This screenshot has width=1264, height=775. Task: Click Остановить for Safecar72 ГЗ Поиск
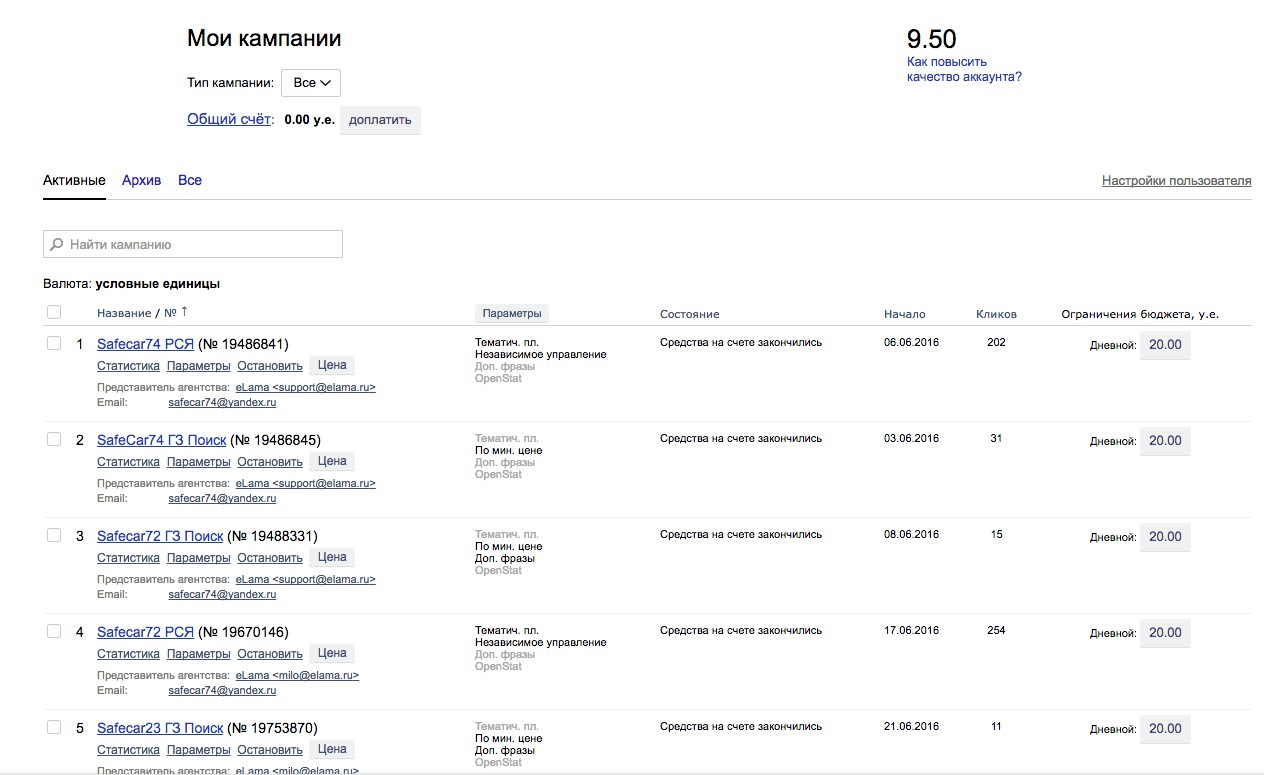[270, 558]
